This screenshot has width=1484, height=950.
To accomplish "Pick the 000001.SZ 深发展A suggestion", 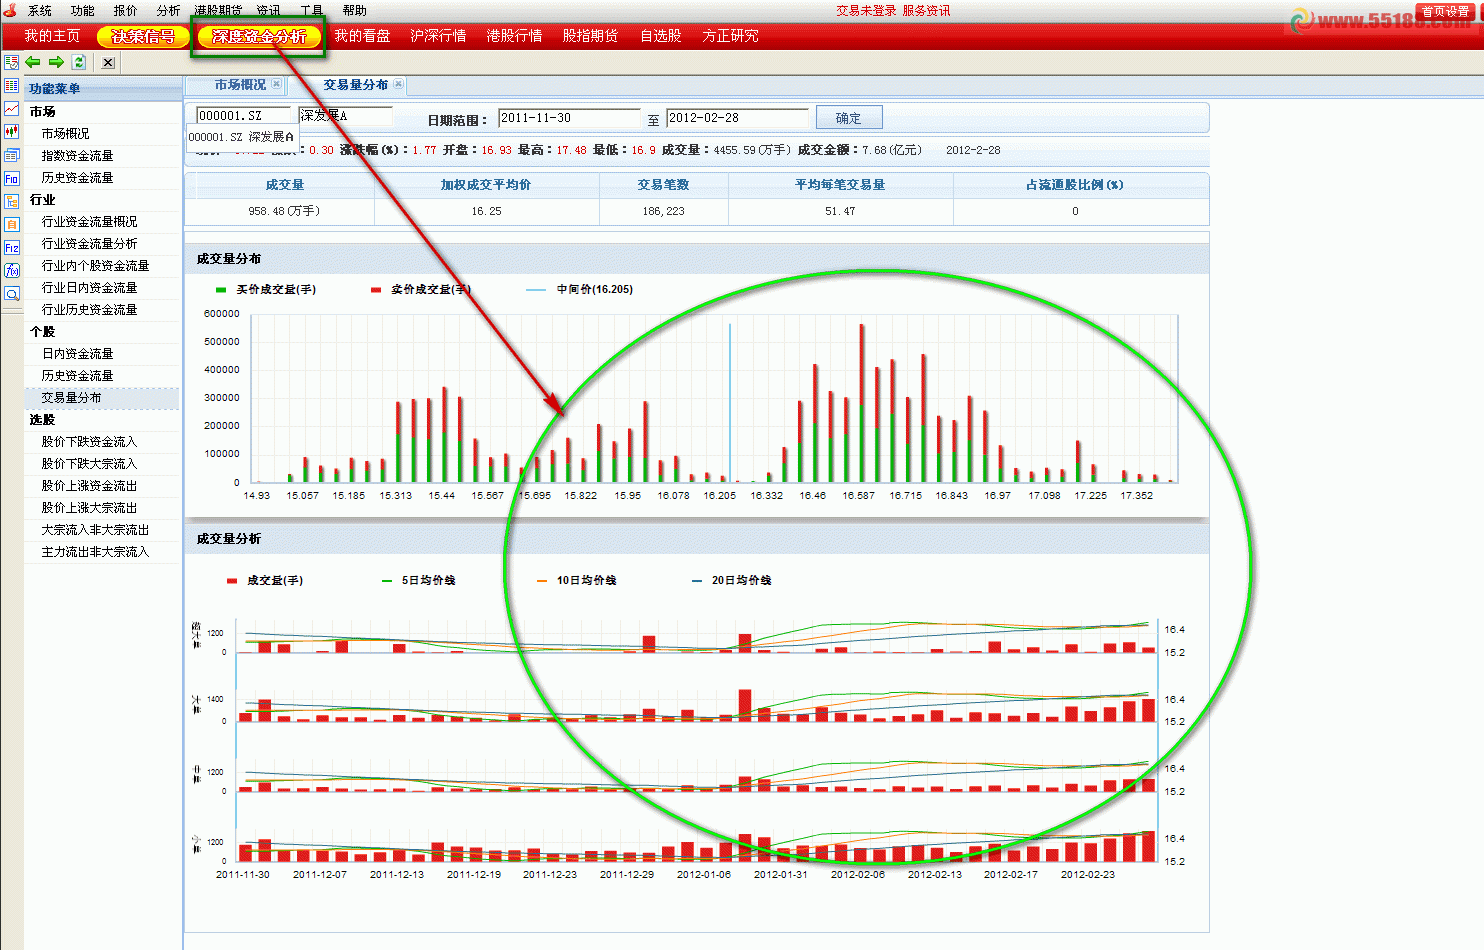I will click(242, 137).
